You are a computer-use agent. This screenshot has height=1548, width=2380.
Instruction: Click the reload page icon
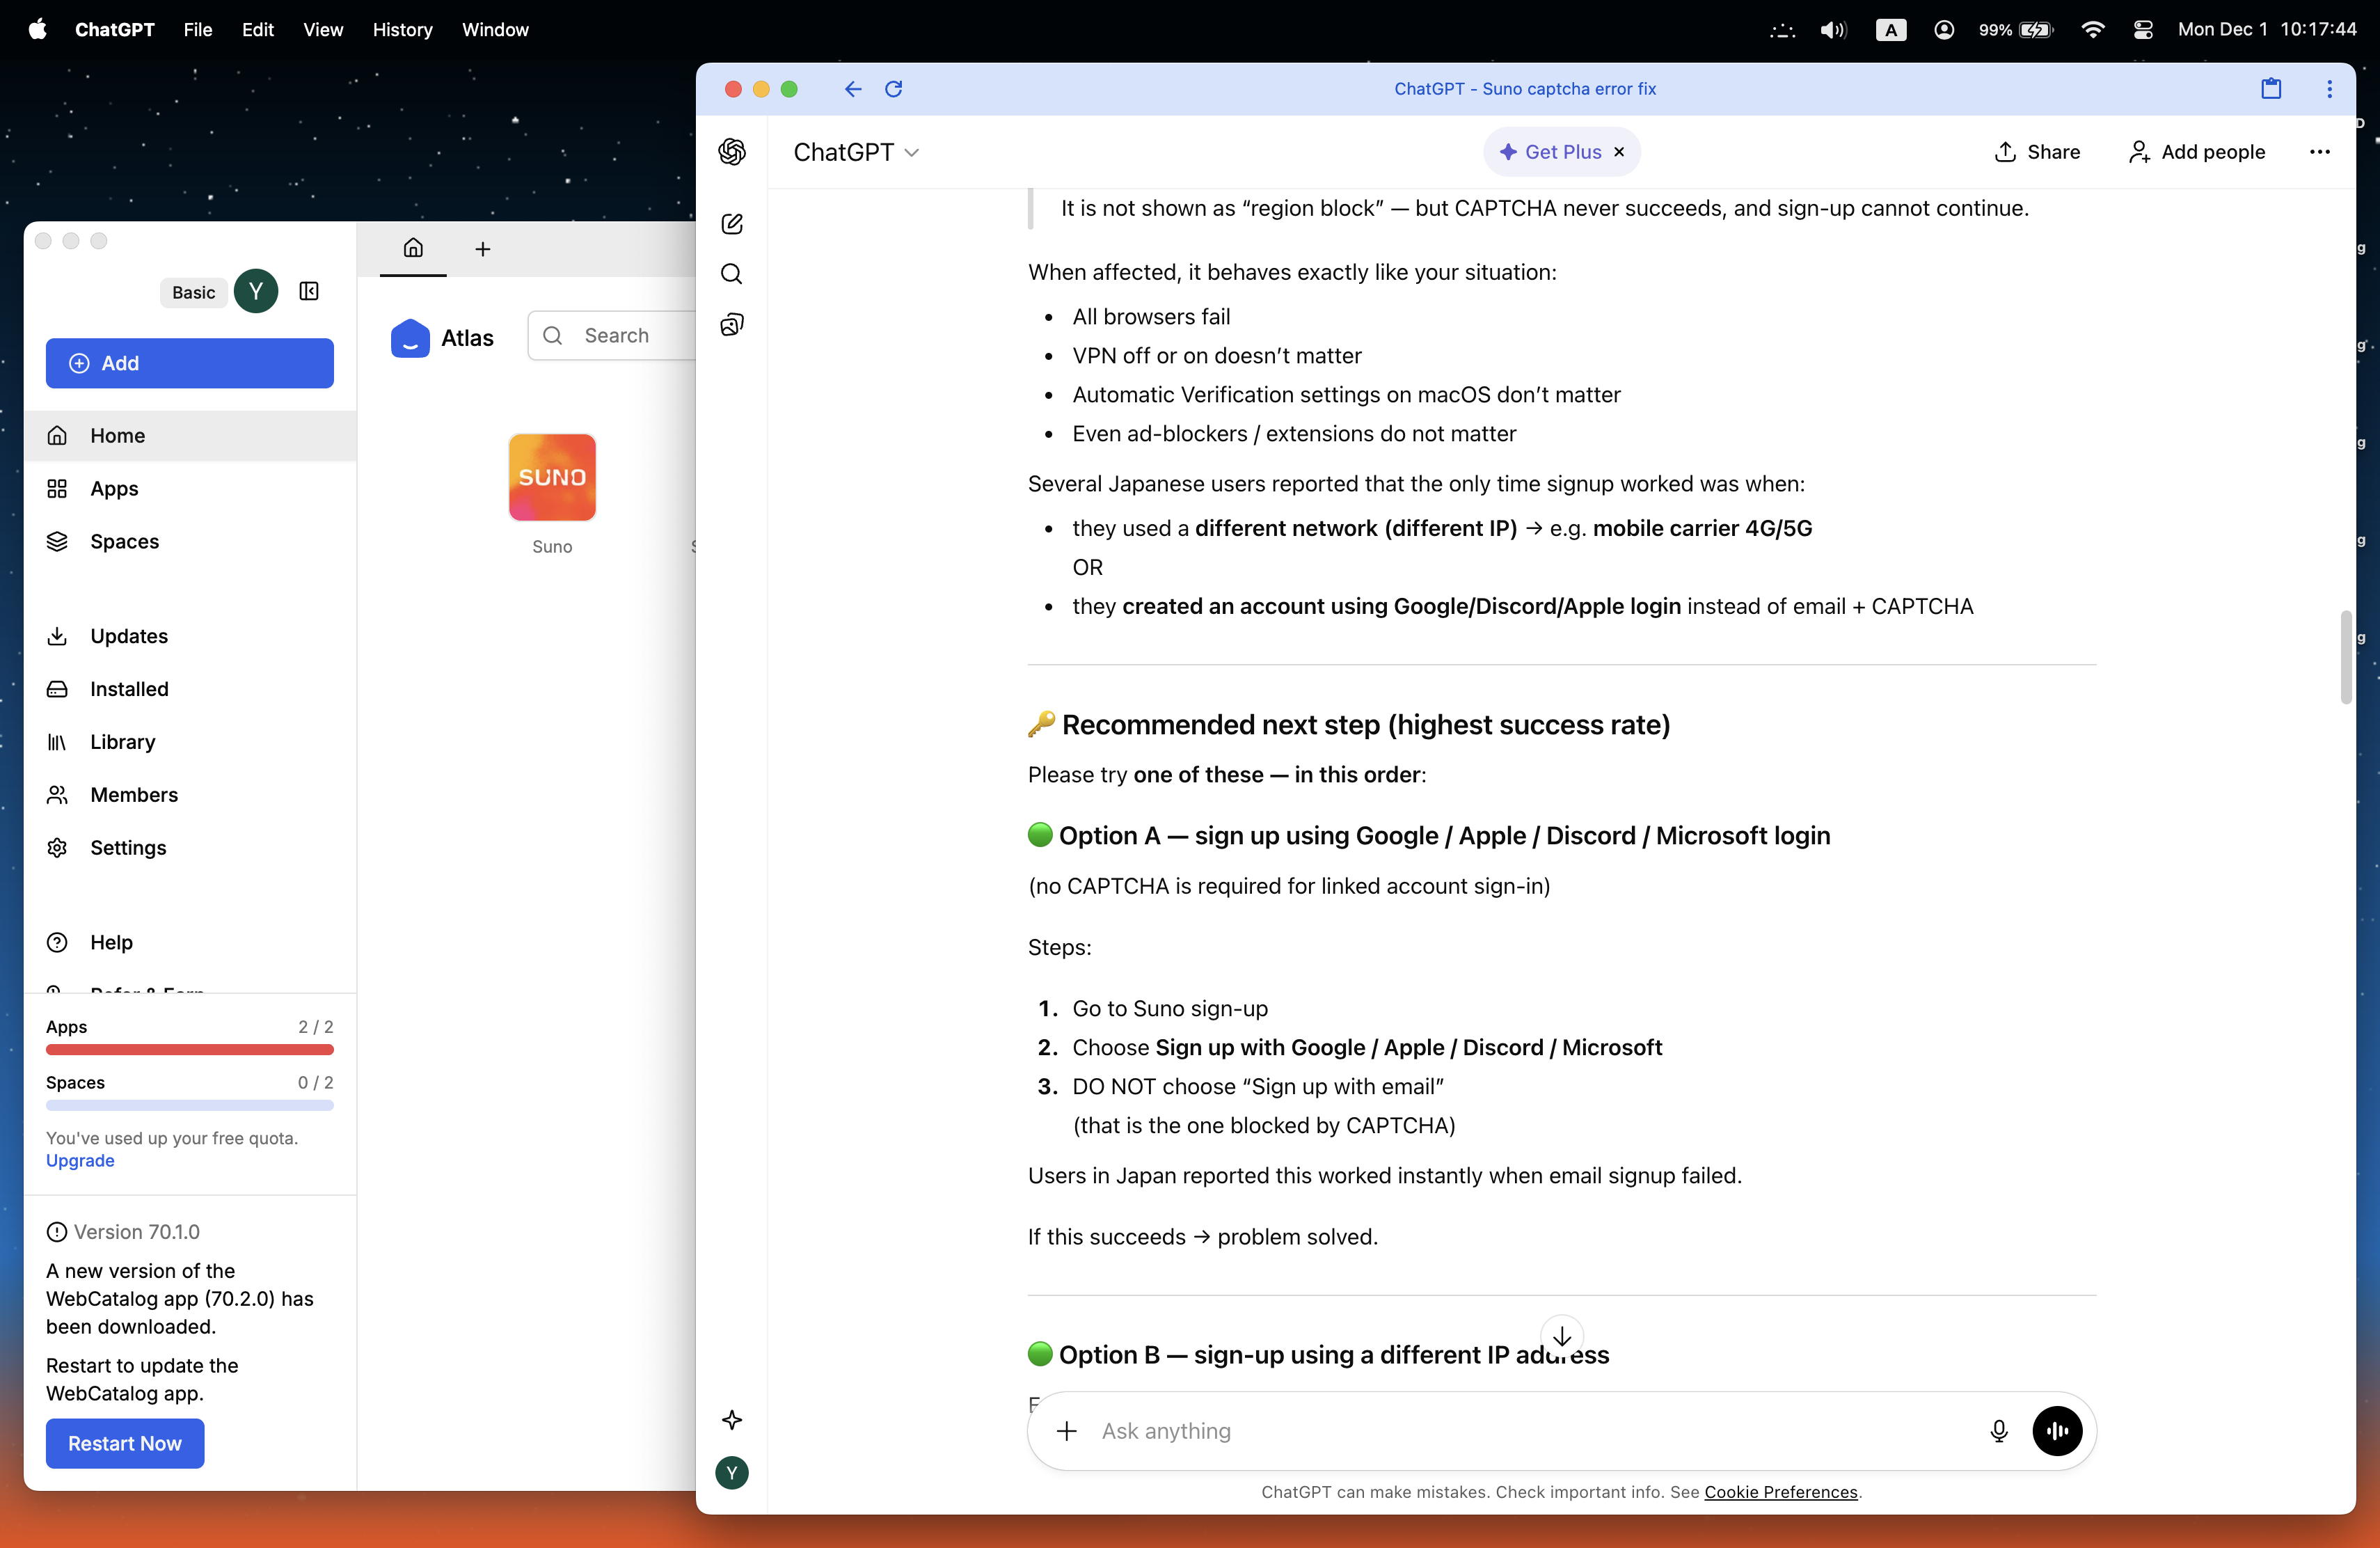coord(894,89)
